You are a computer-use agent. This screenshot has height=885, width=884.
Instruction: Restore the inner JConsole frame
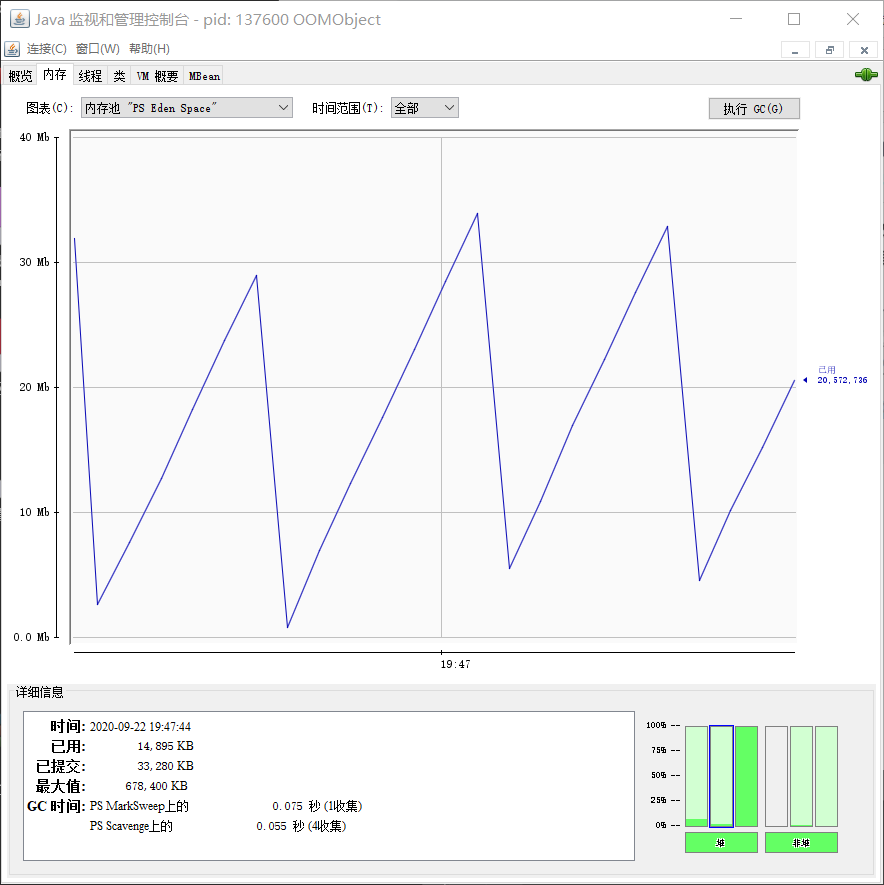click(829, 50)
